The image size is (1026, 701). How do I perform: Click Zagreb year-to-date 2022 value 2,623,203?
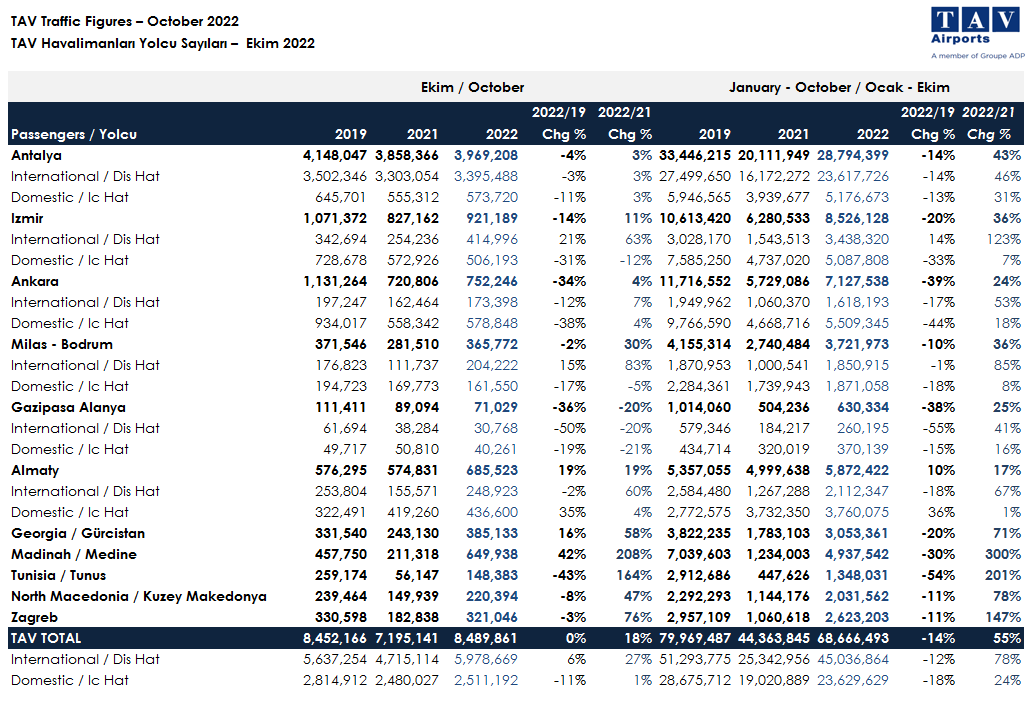(x=857, y=617)
